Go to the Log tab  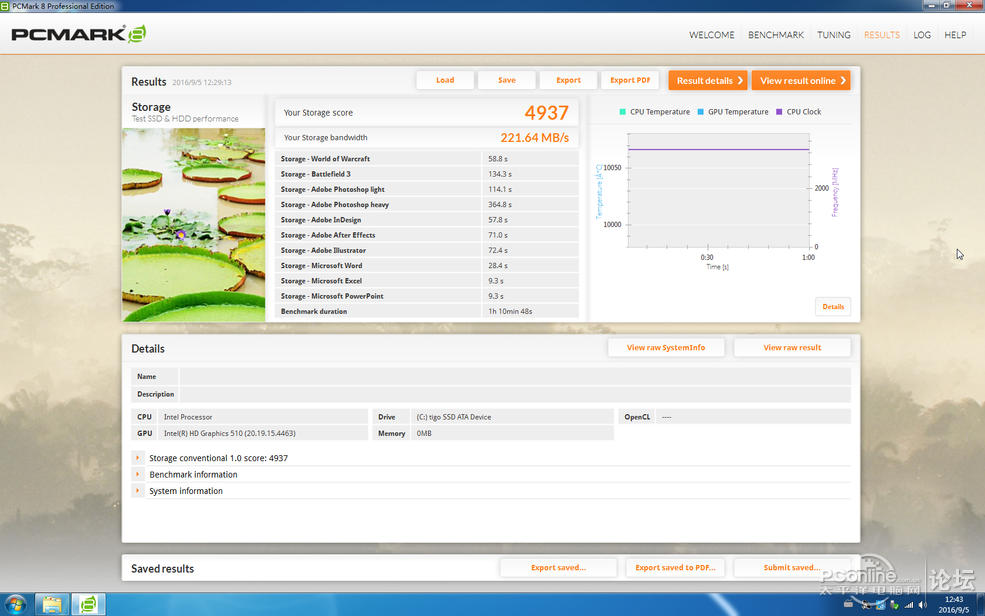click(x=922, y=35)
